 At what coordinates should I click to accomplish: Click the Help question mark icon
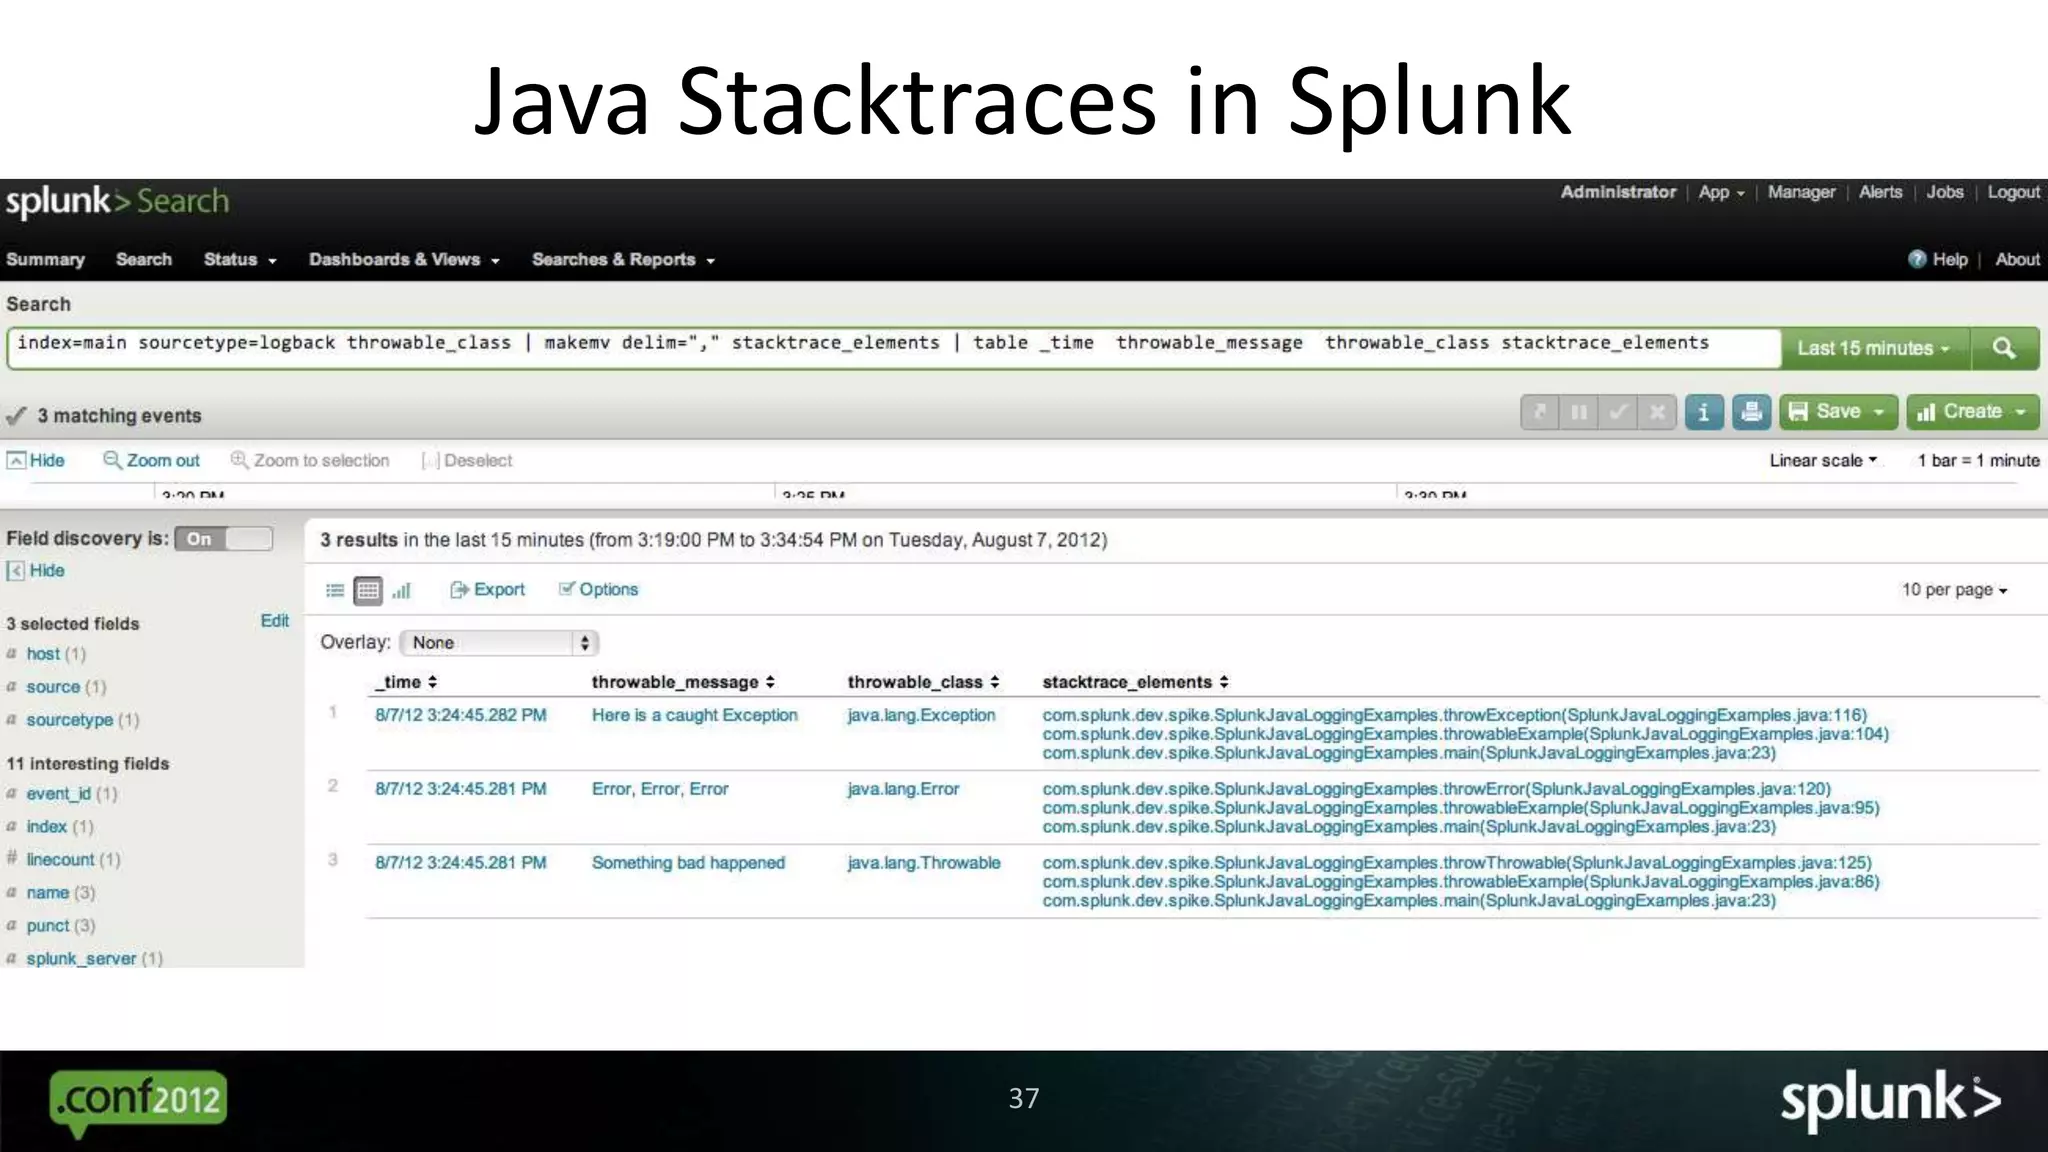(x=1917, y=259)
